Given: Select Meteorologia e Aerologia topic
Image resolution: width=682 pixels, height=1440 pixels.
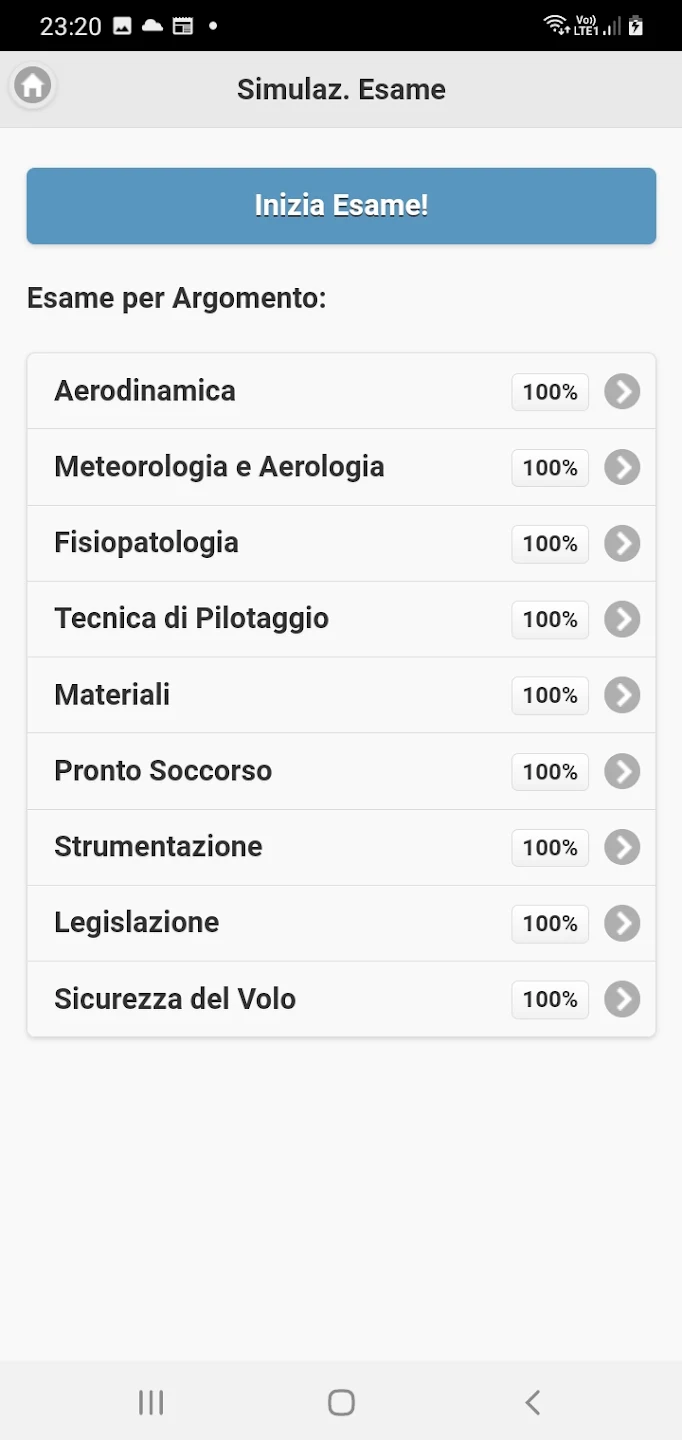Looking at the screenshot, I should (219, 467).
